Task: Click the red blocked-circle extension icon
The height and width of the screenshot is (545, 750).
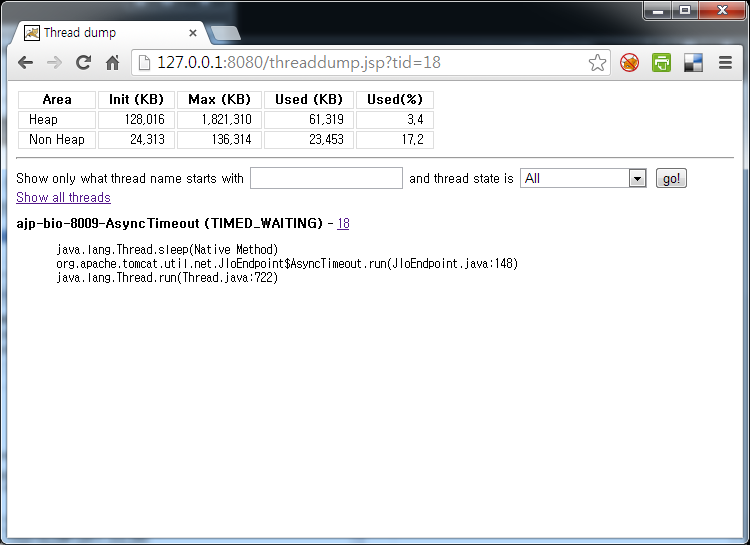Action: 629,63
